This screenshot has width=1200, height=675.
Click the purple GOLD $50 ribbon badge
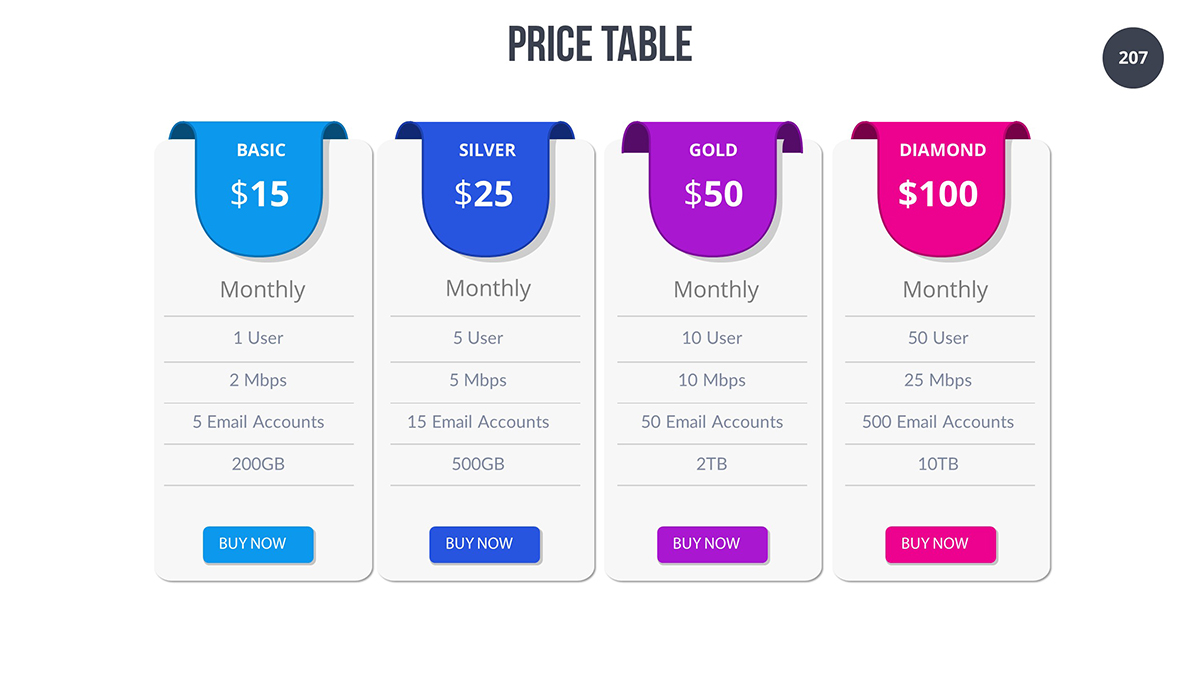(713, 185)
